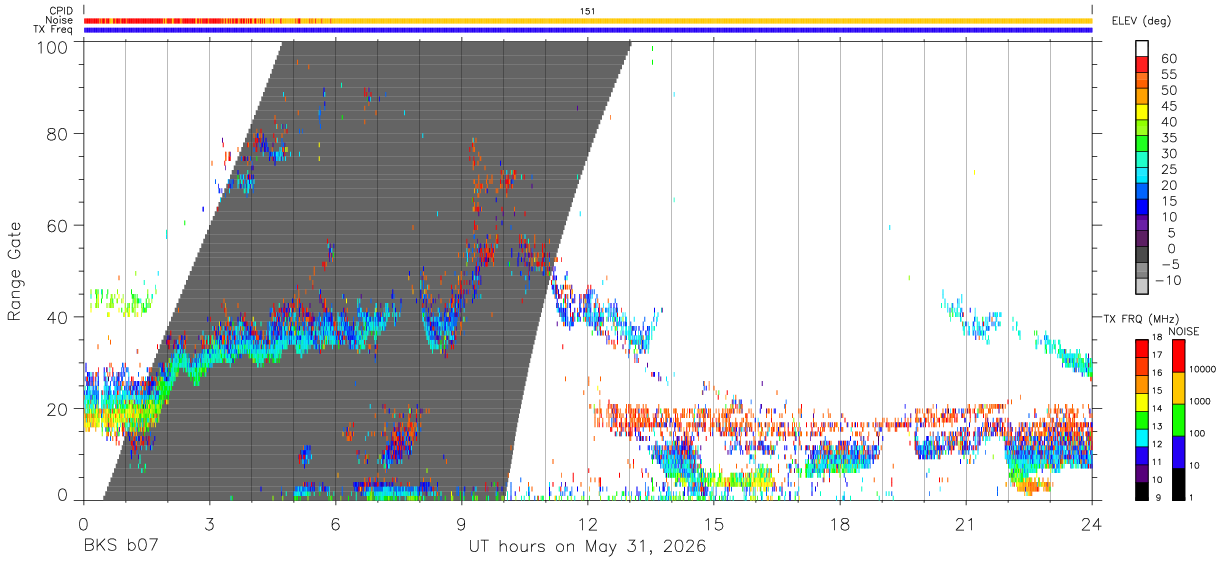1228x567 pixels.
Task: Click the blue TX Freq status strip
Action: [x=588, y=30]
